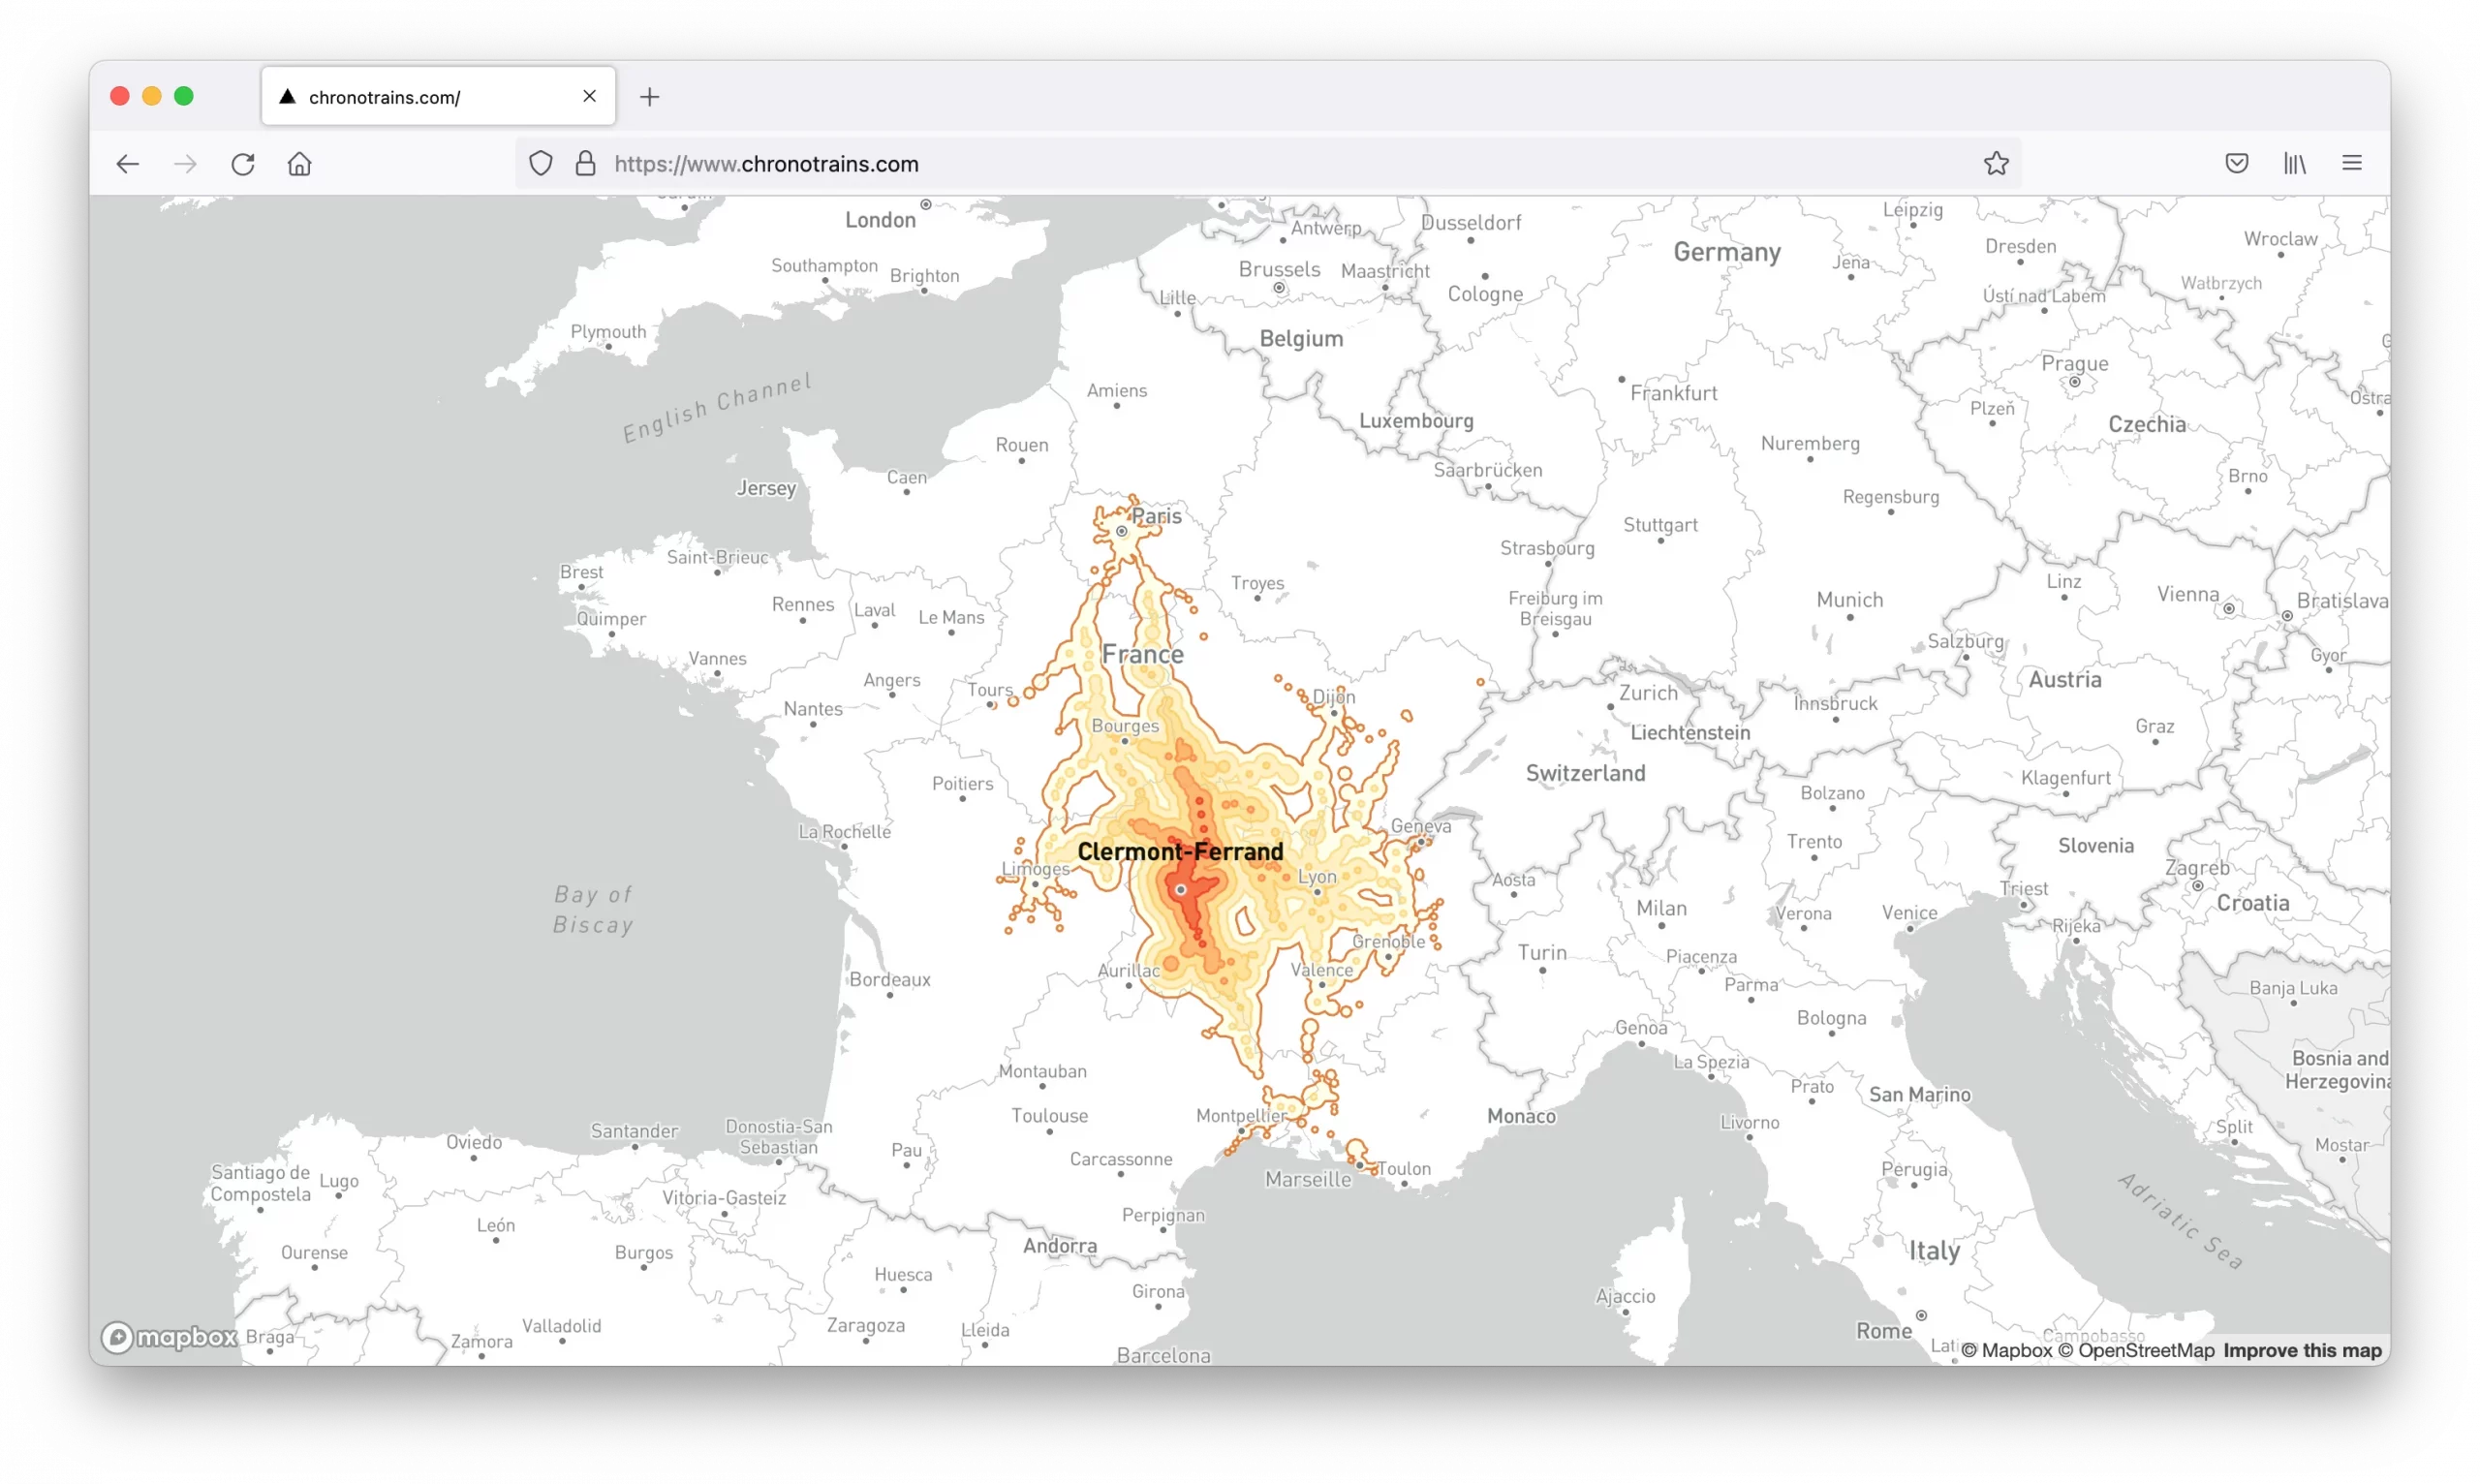Open the OpenStreetMap attribution link
Viewport: 2480px width, 1484px height.
[x=2136, y=1350]
